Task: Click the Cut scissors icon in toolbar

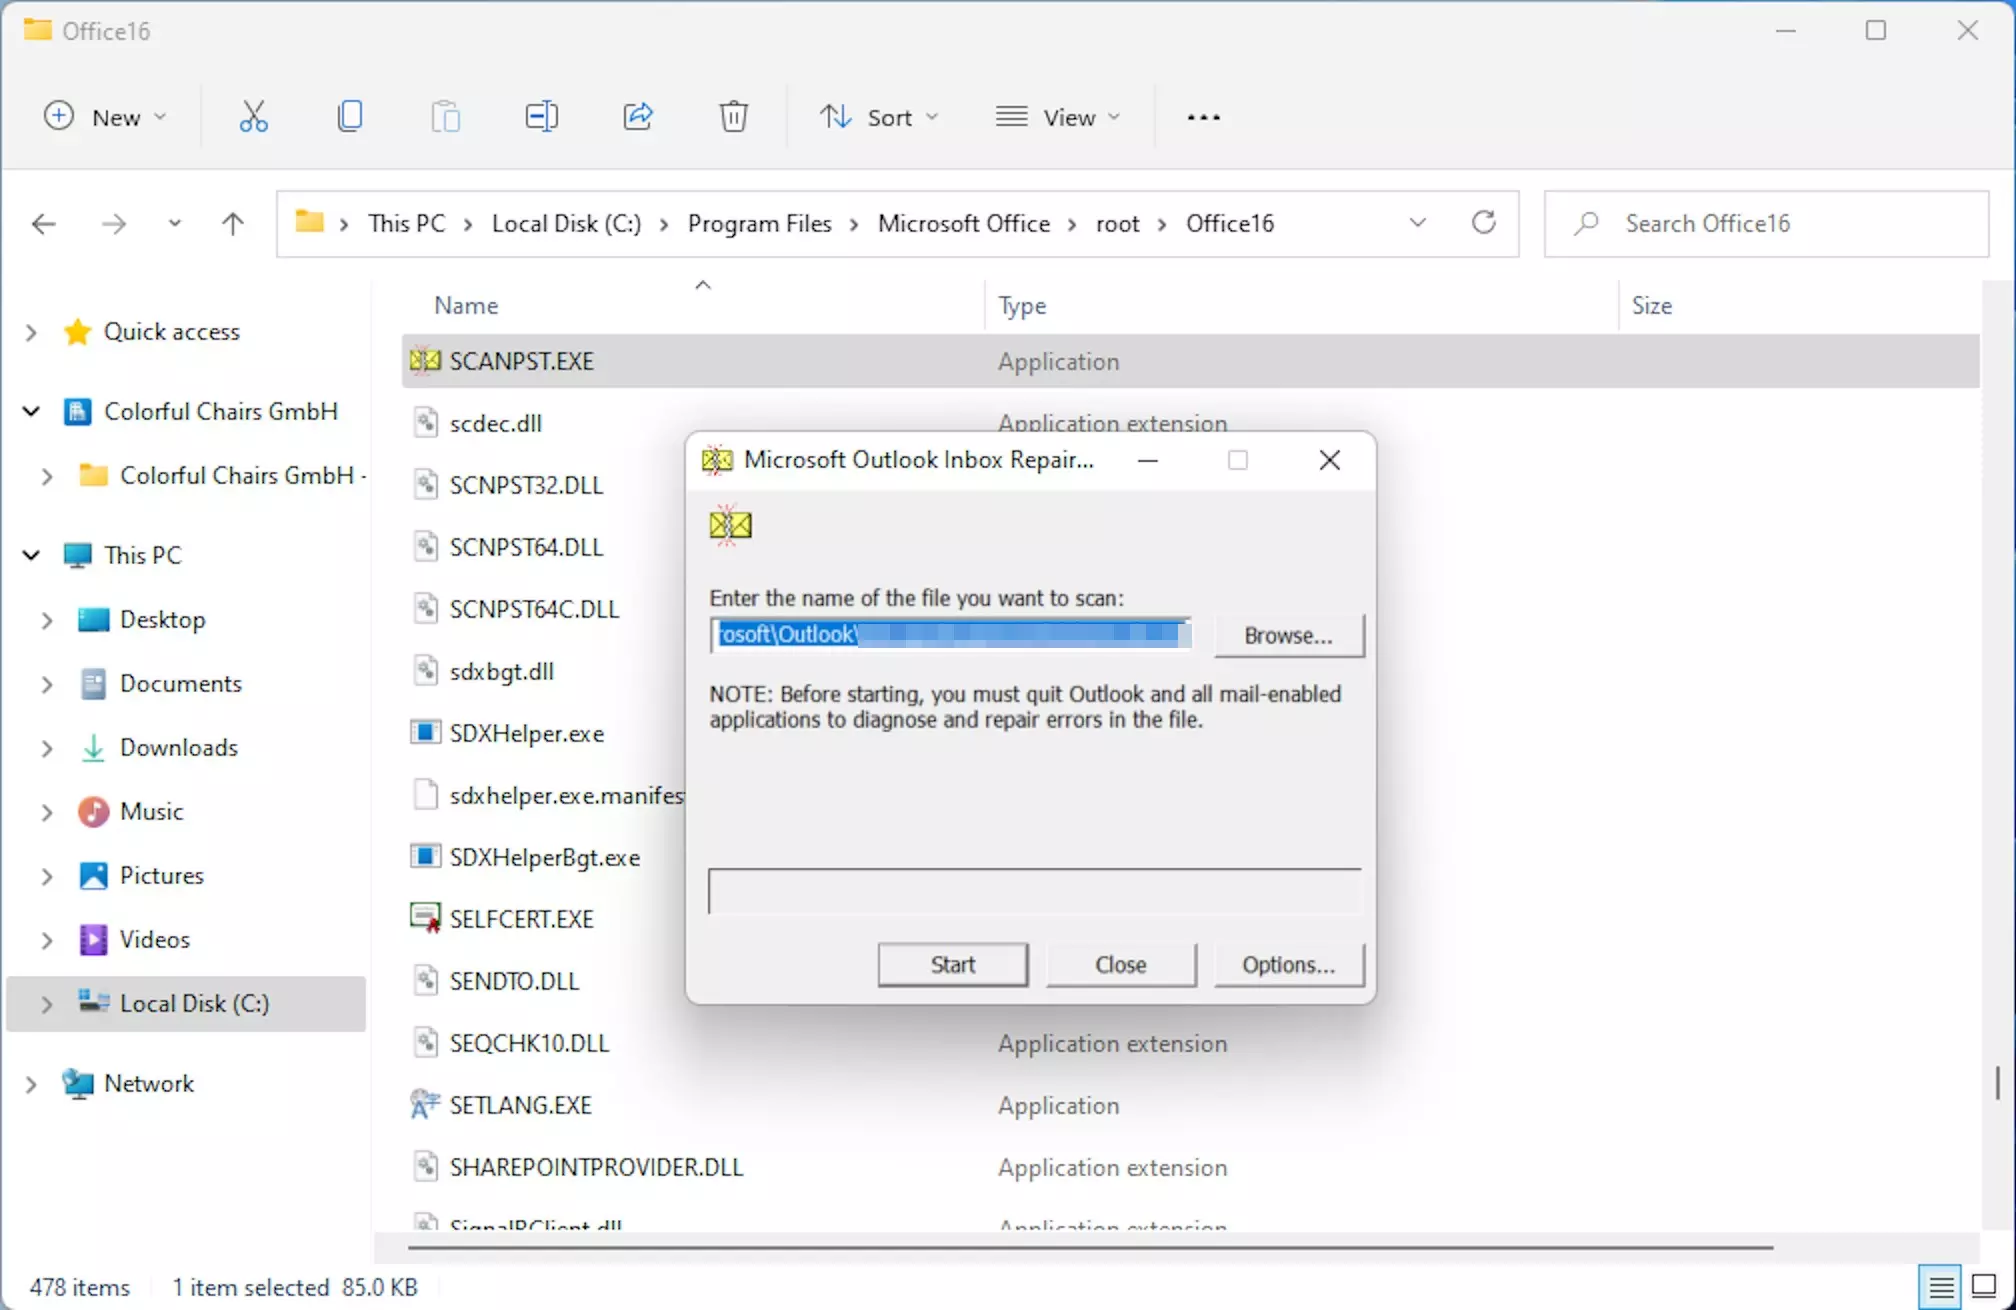Action: click(253, 117)
